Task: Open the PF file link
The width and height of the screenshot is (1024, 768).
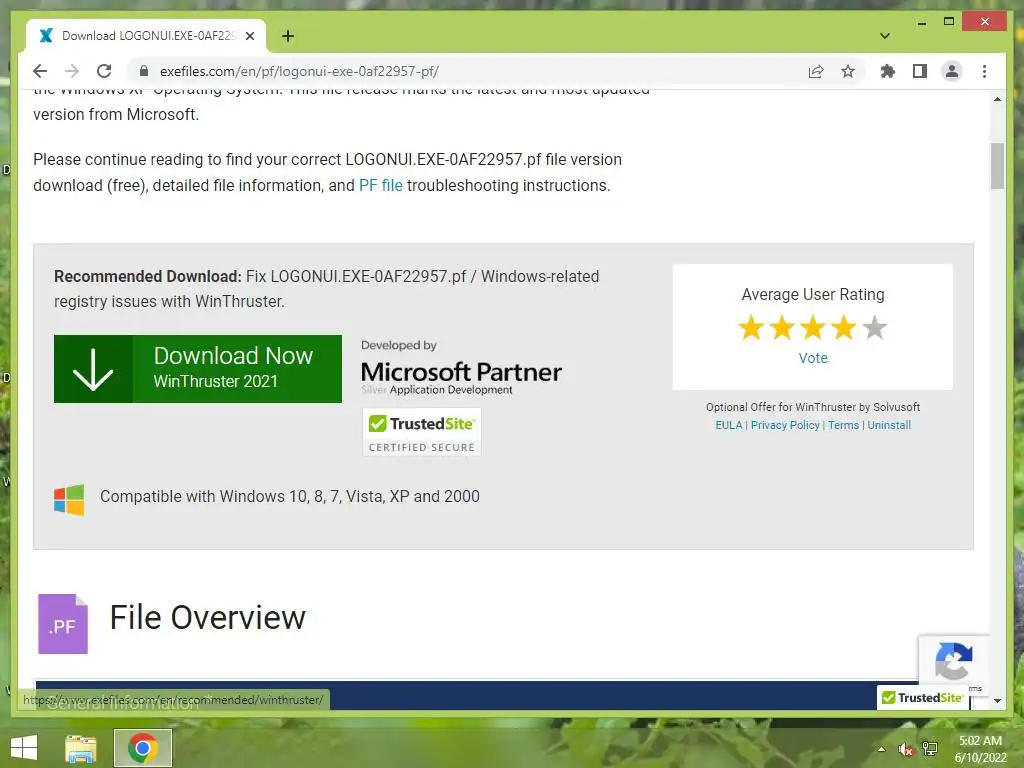Action: (381, 185)
